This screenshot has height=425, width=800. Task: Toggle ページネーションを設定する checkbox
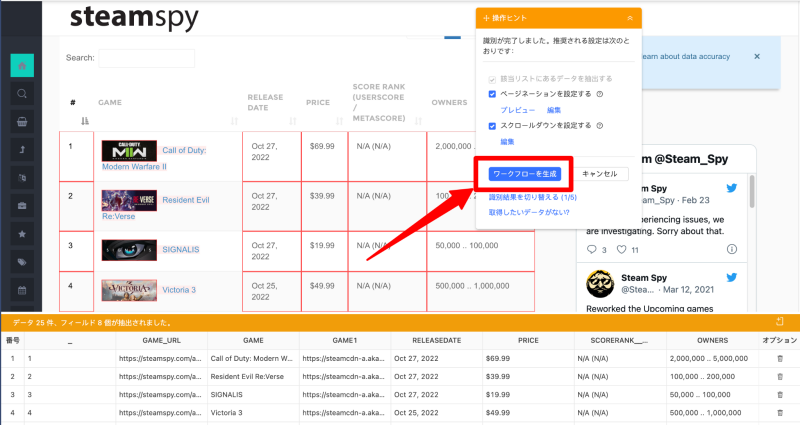492,94
